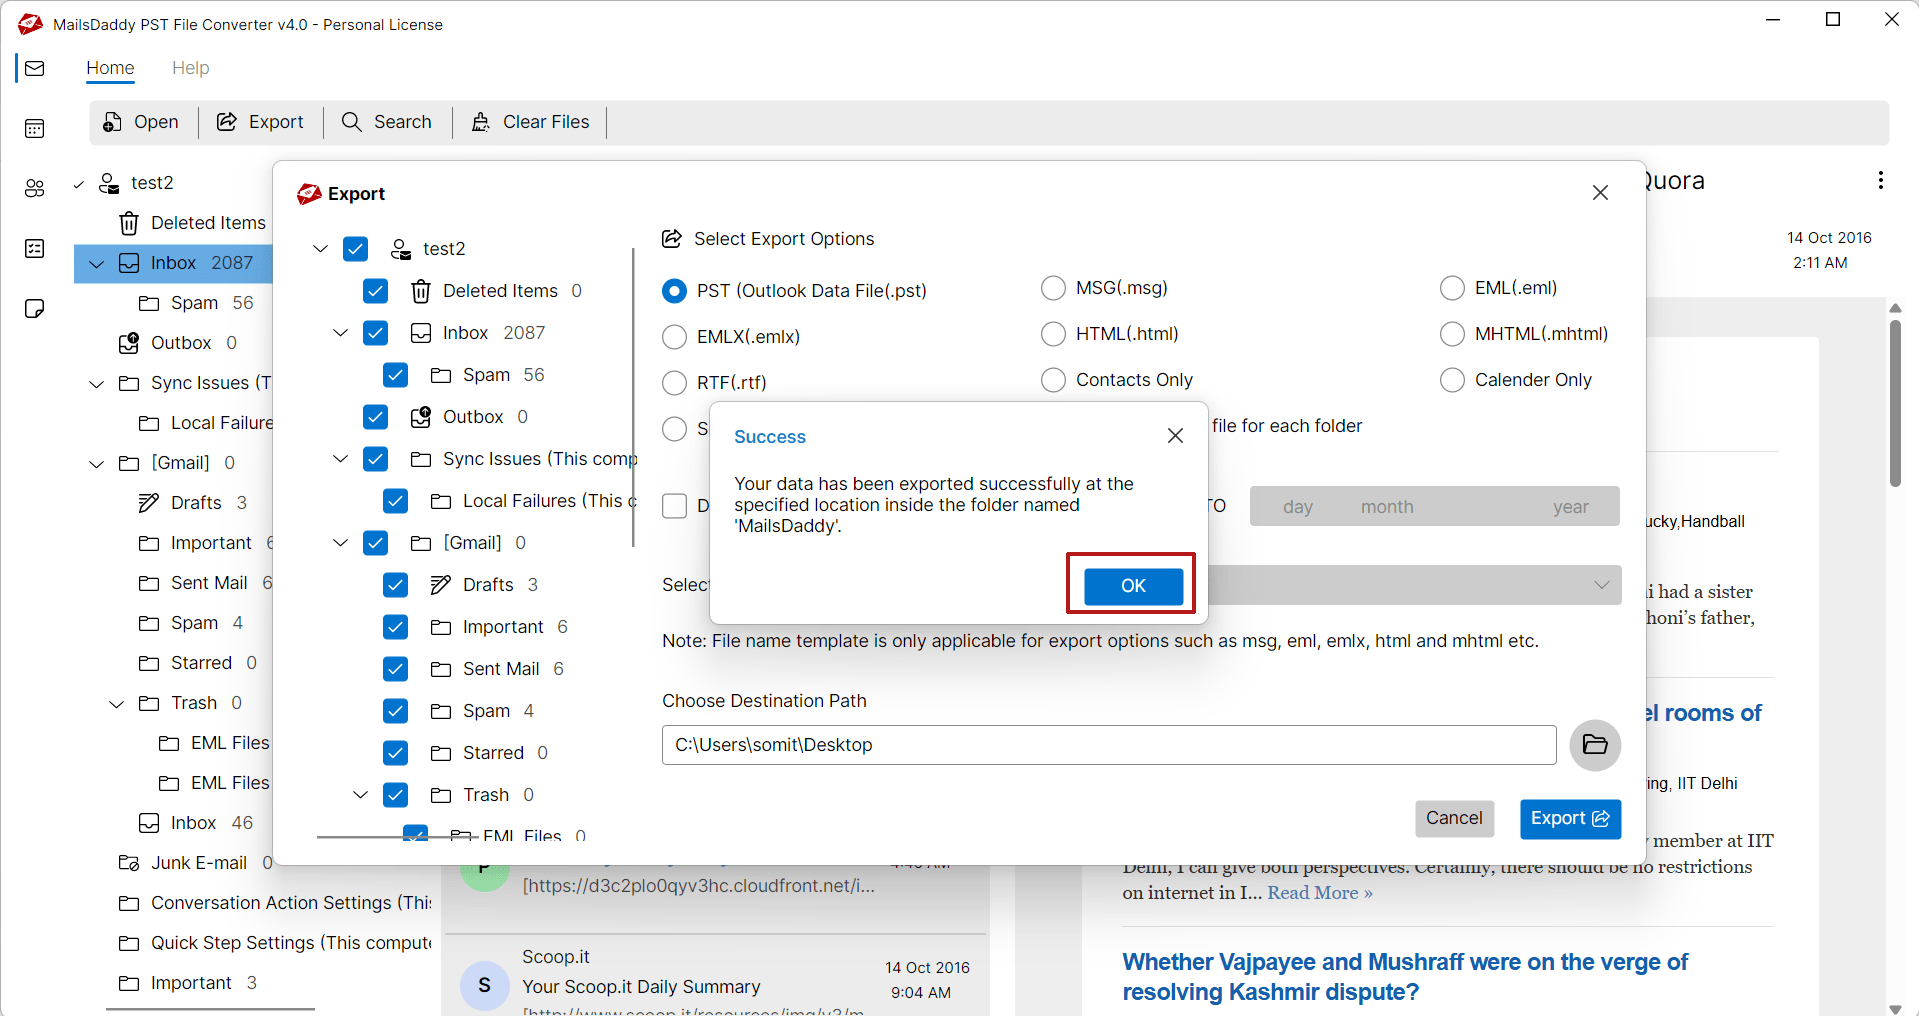Open the notes sidebar icon
The height and width of the screenshot is (1016, 1919).
tap(35, 308)
